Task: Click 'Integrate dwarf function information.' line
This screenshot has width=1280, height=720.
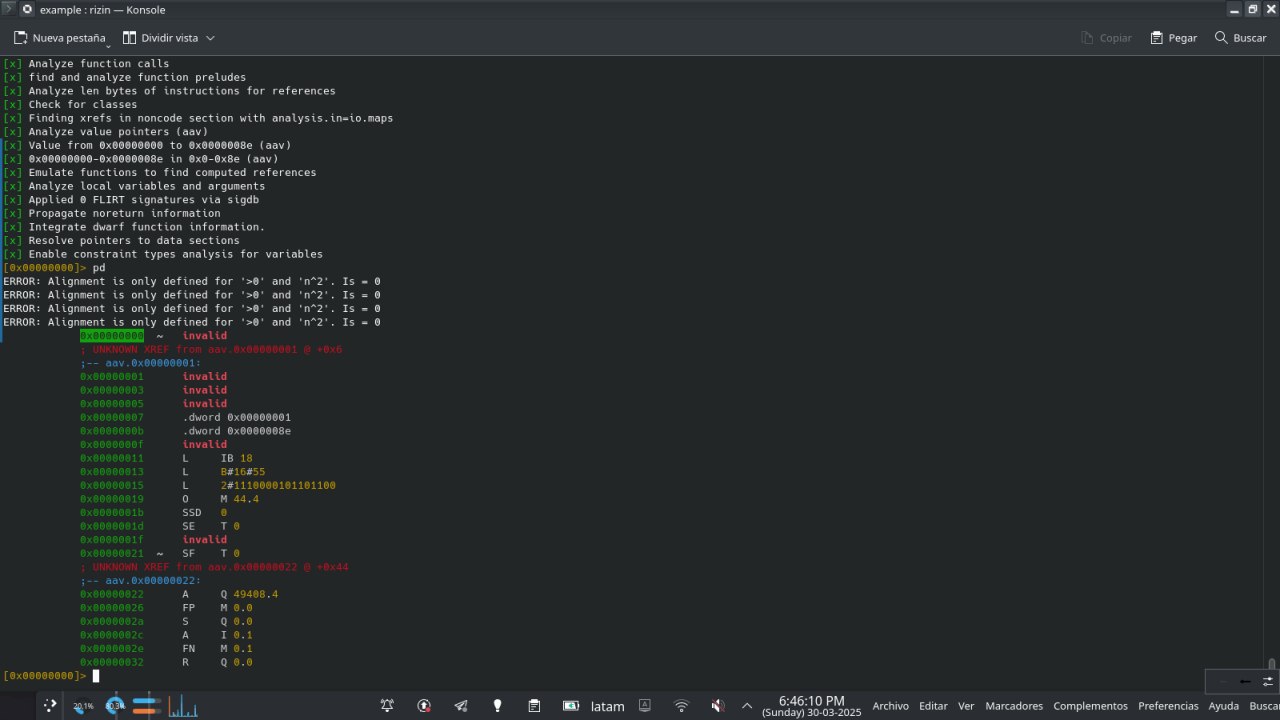Action: pos(147,227)
